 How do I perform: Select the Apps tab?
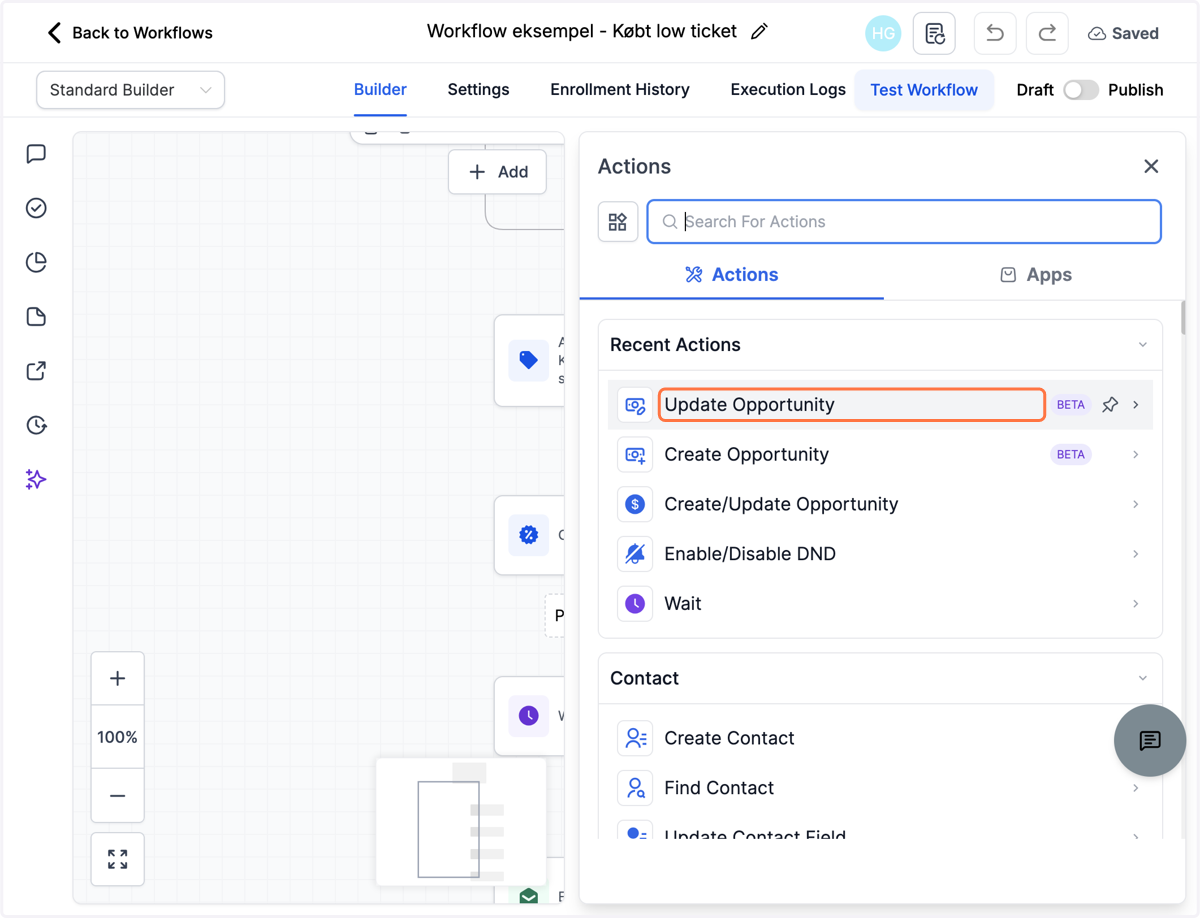(1035, 275)
